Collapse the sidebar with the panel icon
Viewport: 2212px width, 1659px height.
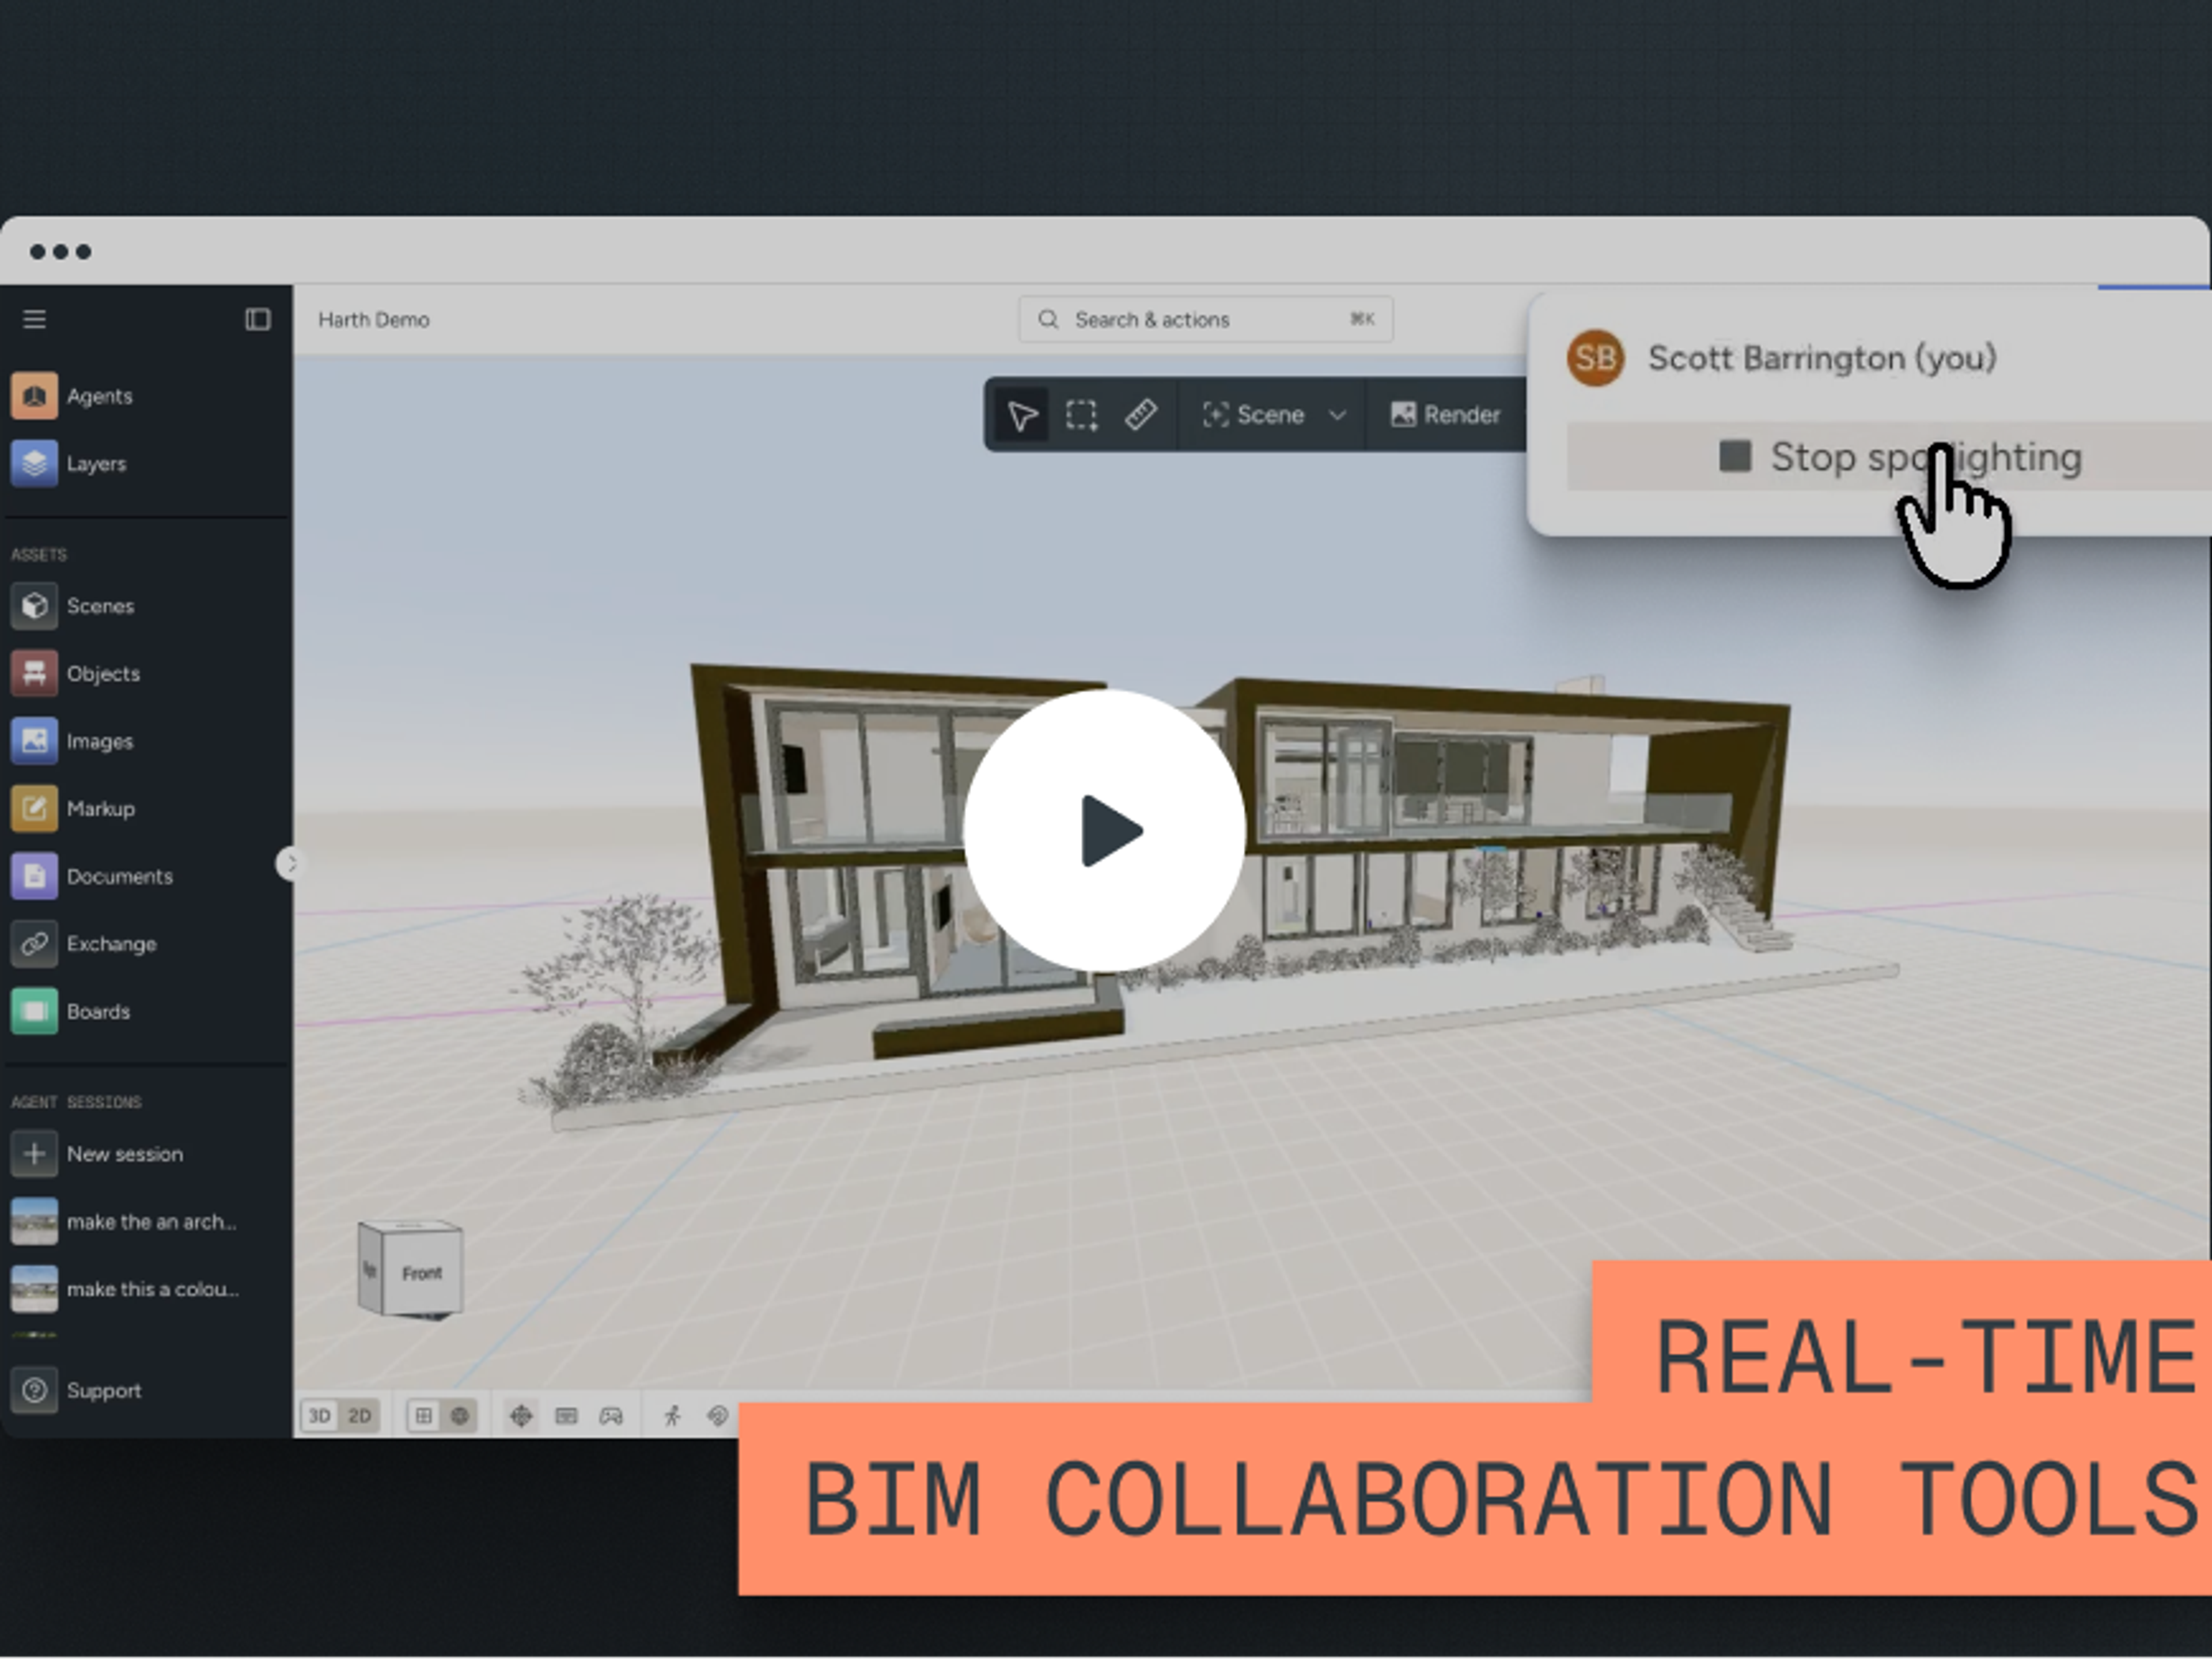pos(258,319)
